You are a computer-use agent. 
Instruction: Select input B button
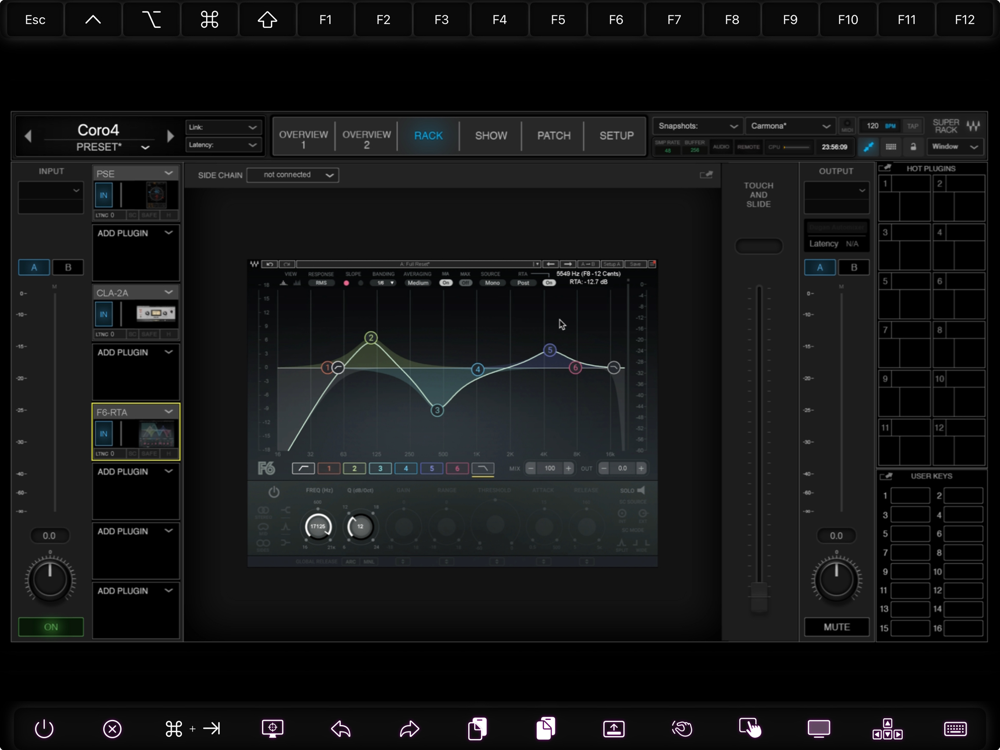[x=68, y=267]
